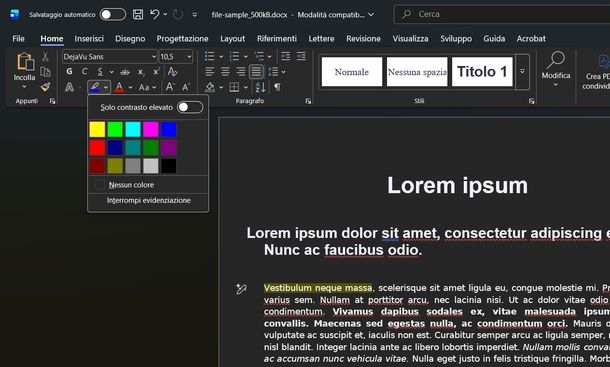Align text right
The image size is (610, 367).
pos(241,72)
